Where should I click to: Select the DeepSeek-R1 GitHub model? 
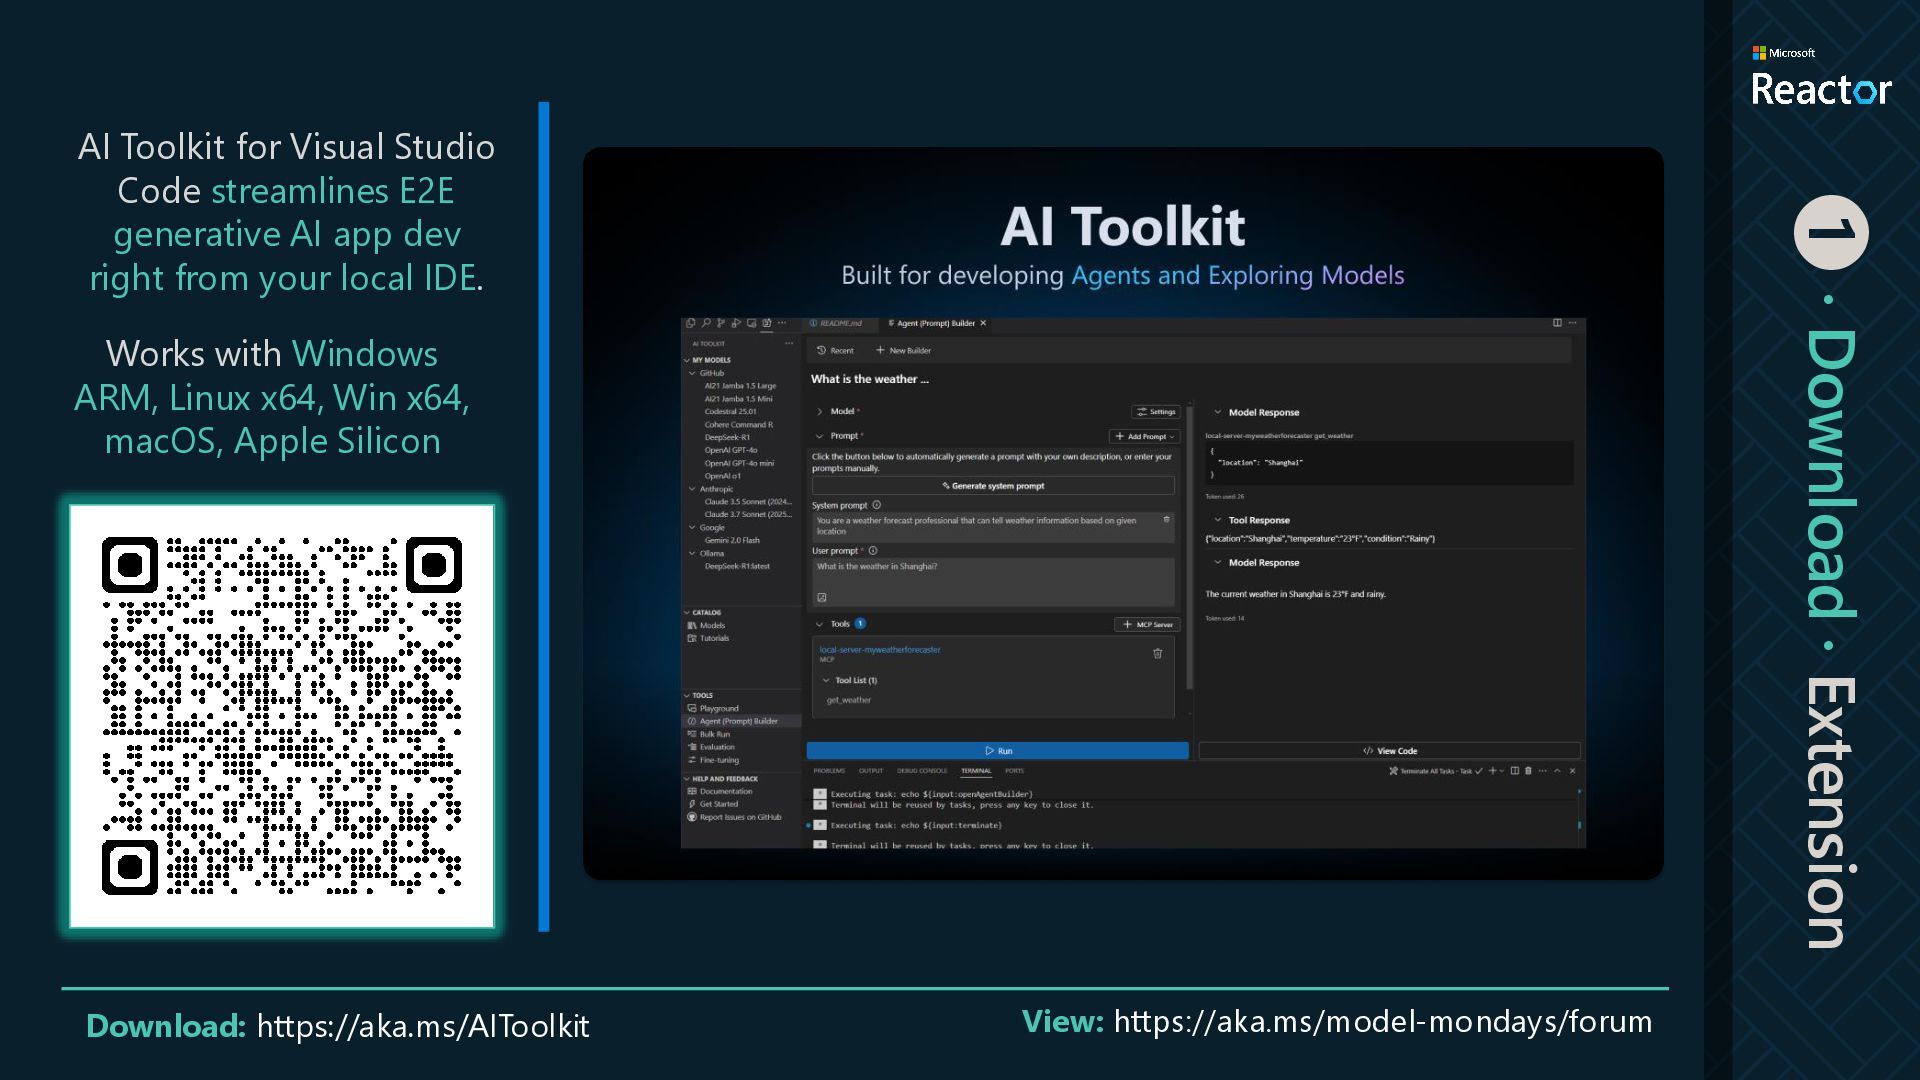coord(727,438)
